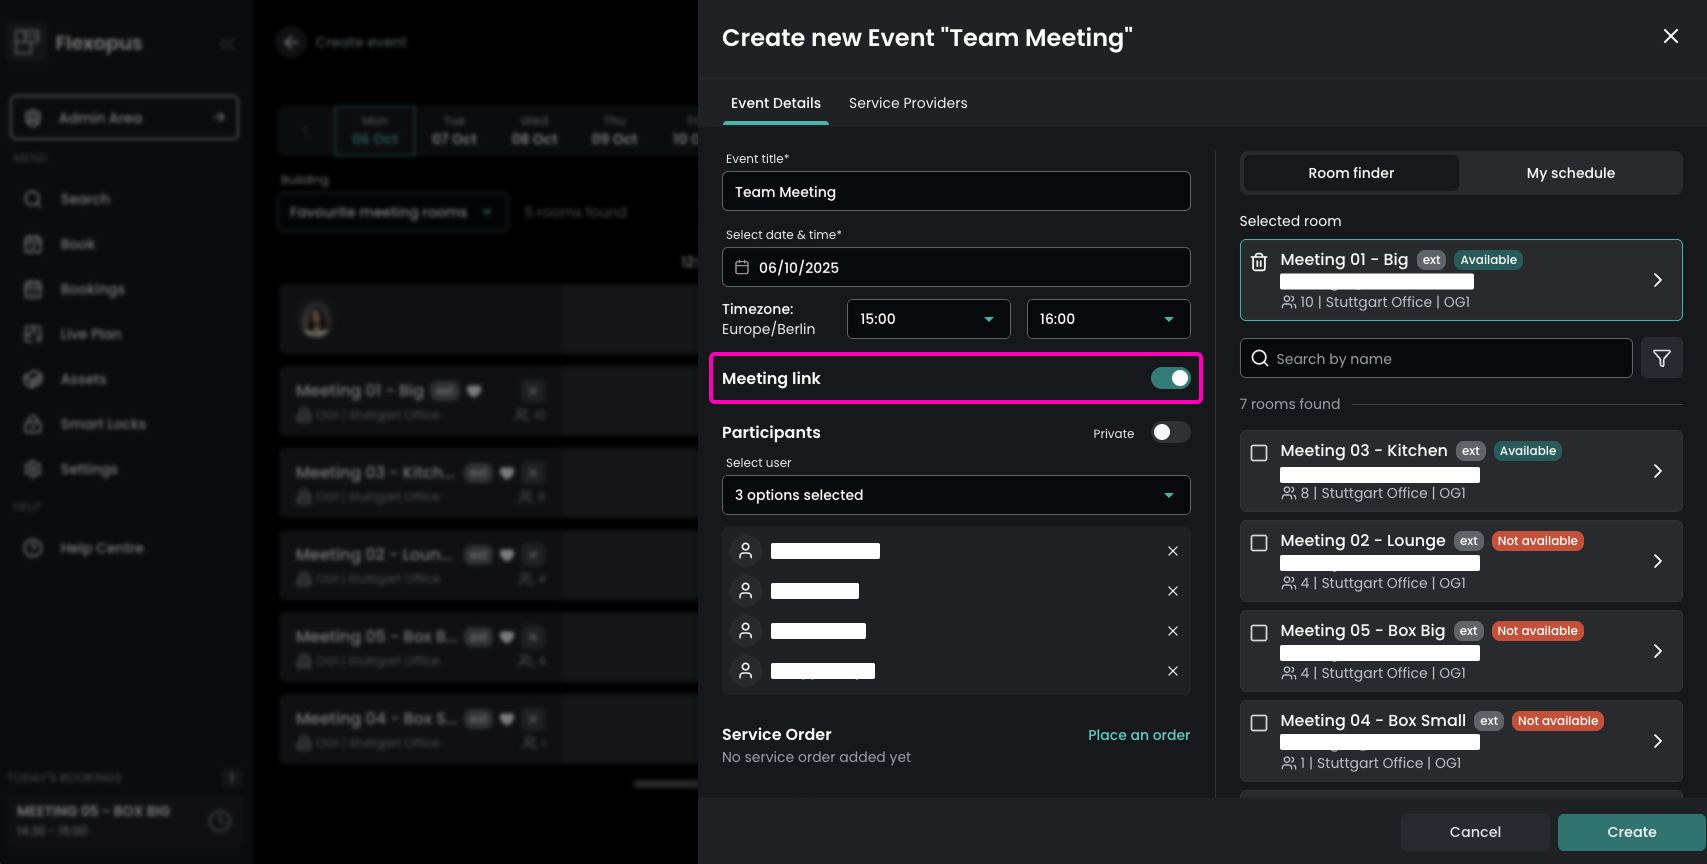Viewport: 1707px width, 864px height.
Task: Enable the Private participants toggle
Action: (1169, 432)
